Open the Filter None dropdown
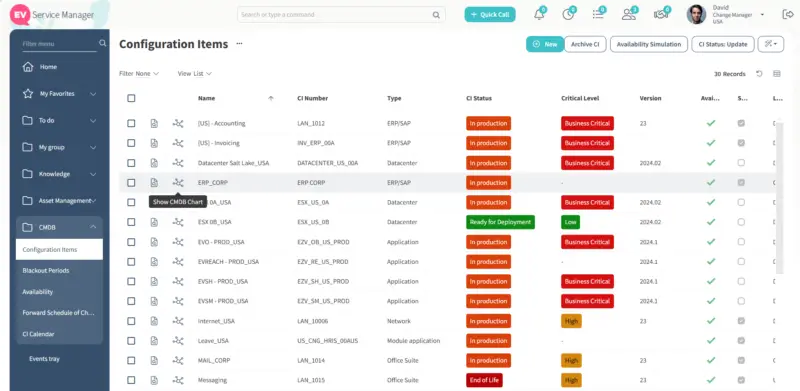Image resolution: width=800 pixels, height=391 pixels. click(139, 74)
